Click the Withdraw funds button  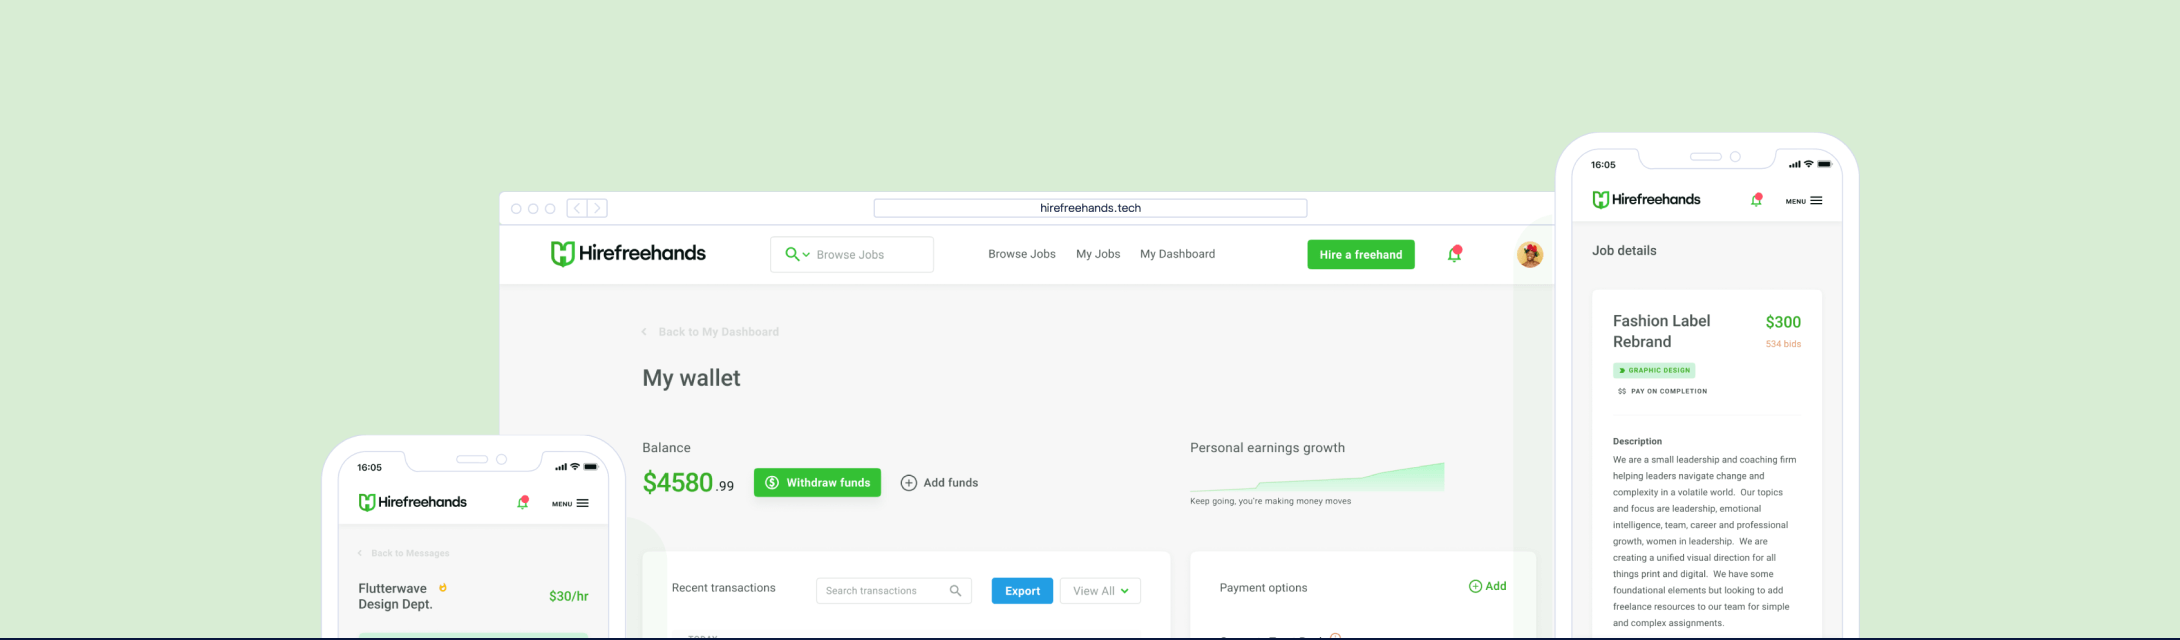tap(817, 483)
